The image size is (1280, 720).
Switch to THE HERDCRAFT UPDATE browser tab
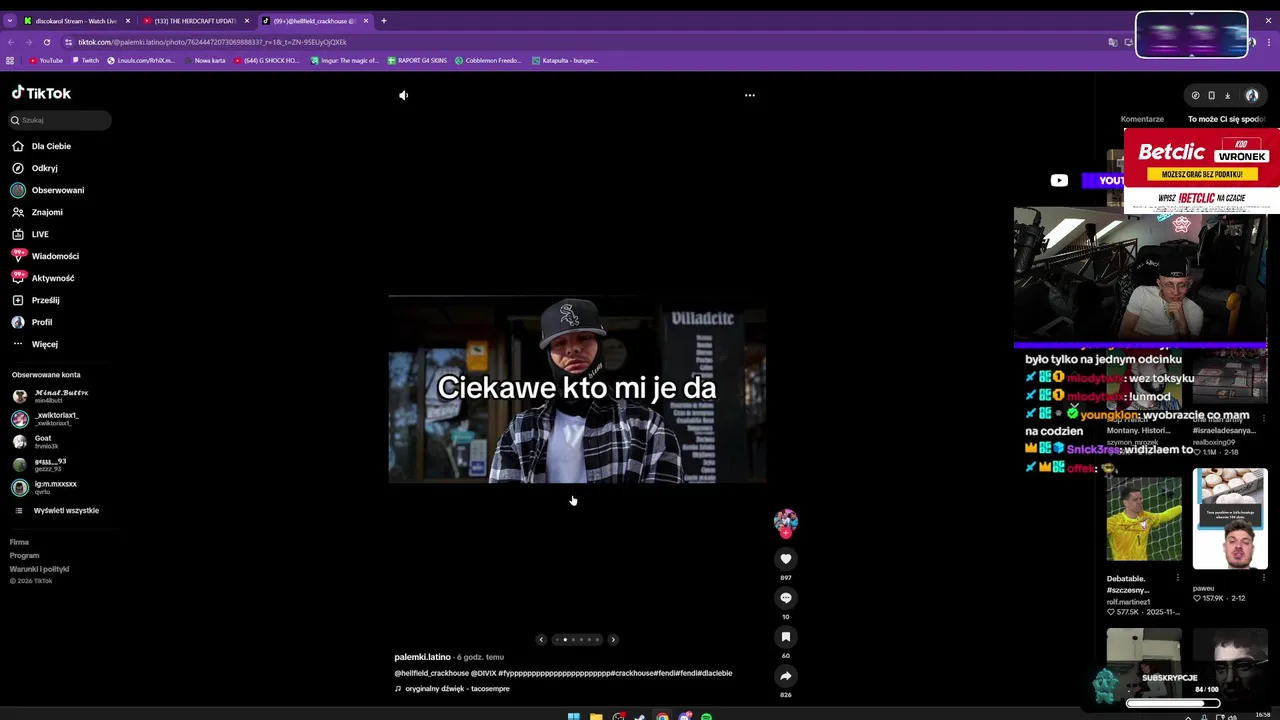(195, 20)
